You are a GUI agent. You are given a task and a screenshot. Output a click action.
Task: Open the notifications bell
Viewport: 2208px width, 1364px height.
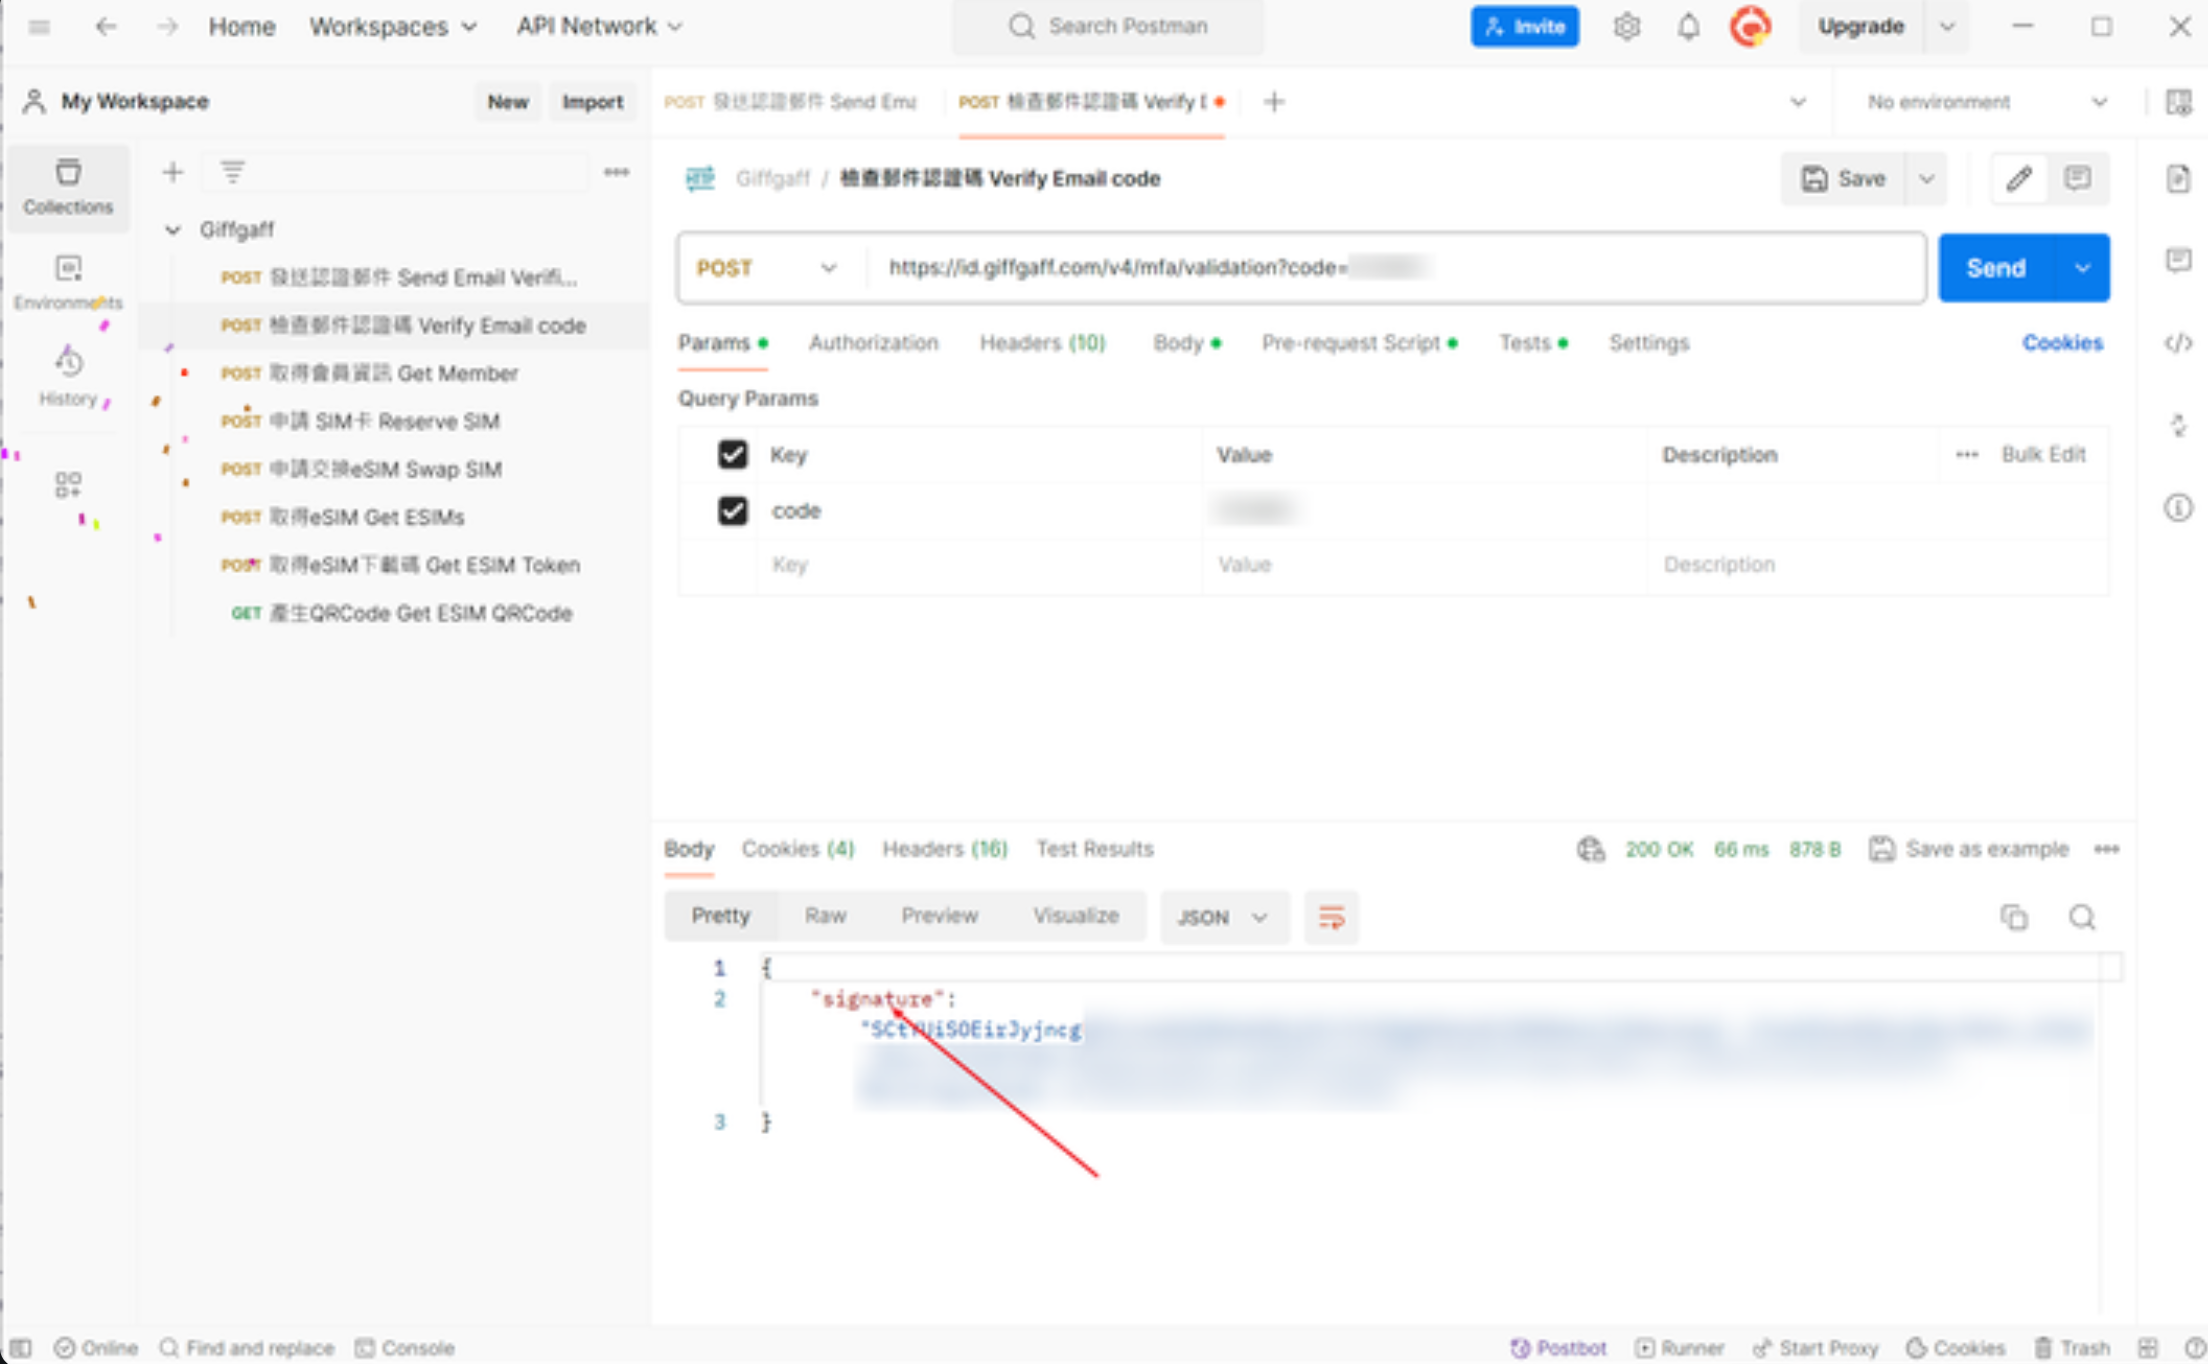click(x=1688, y=27)
